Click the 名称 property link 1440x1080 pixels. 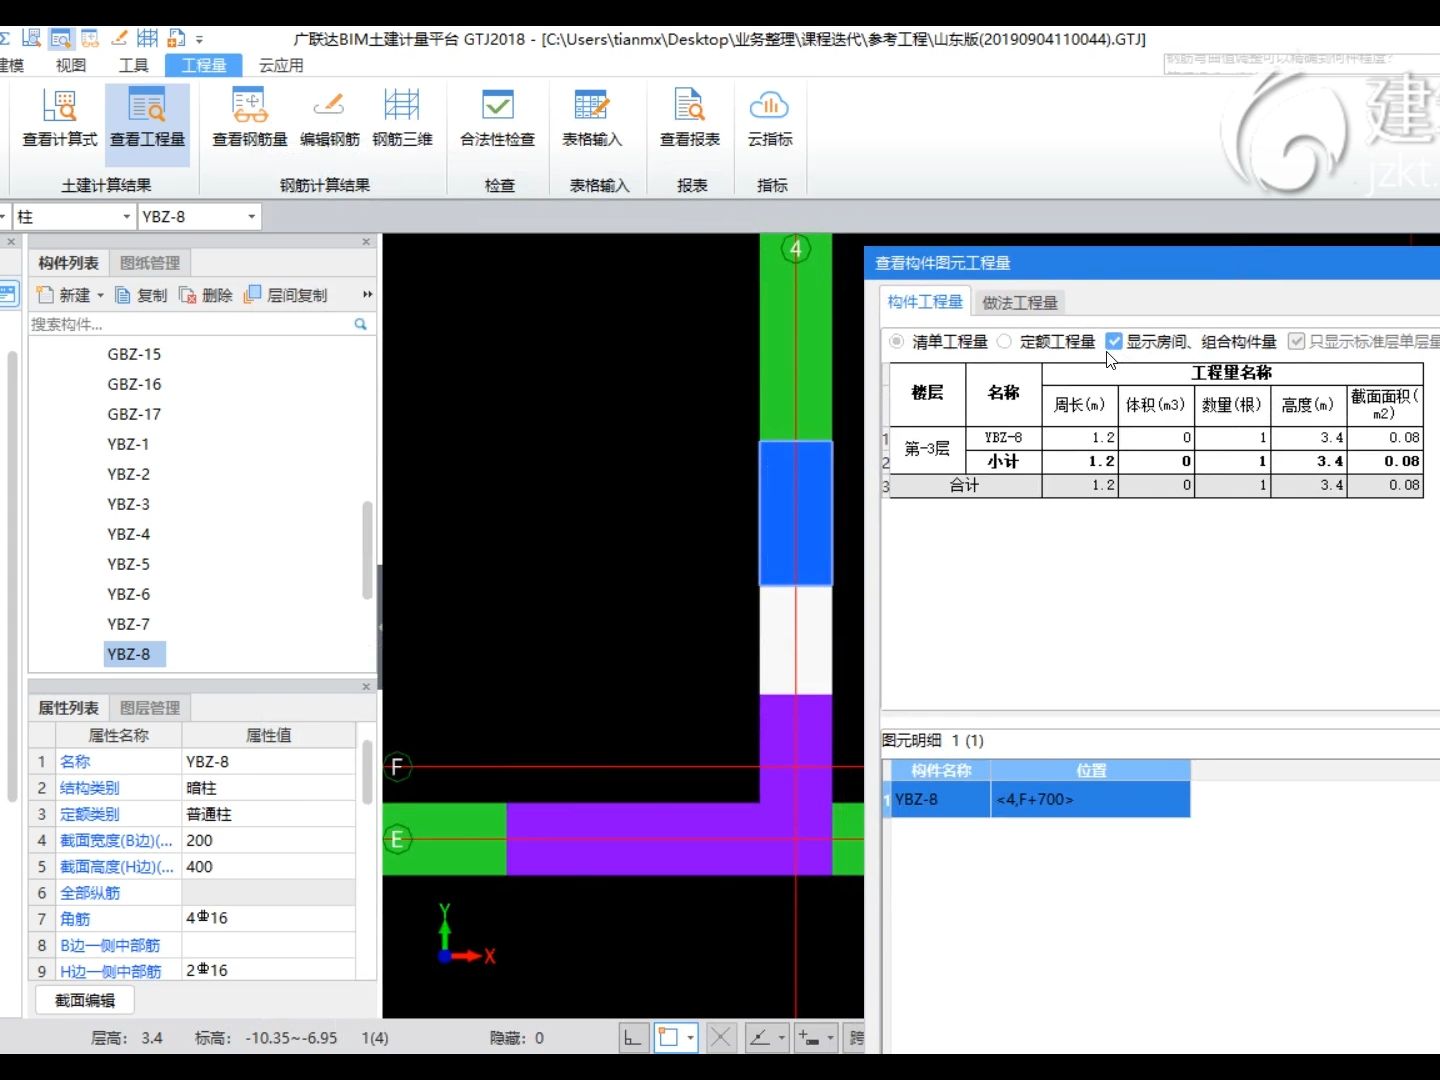coord(75,762)
